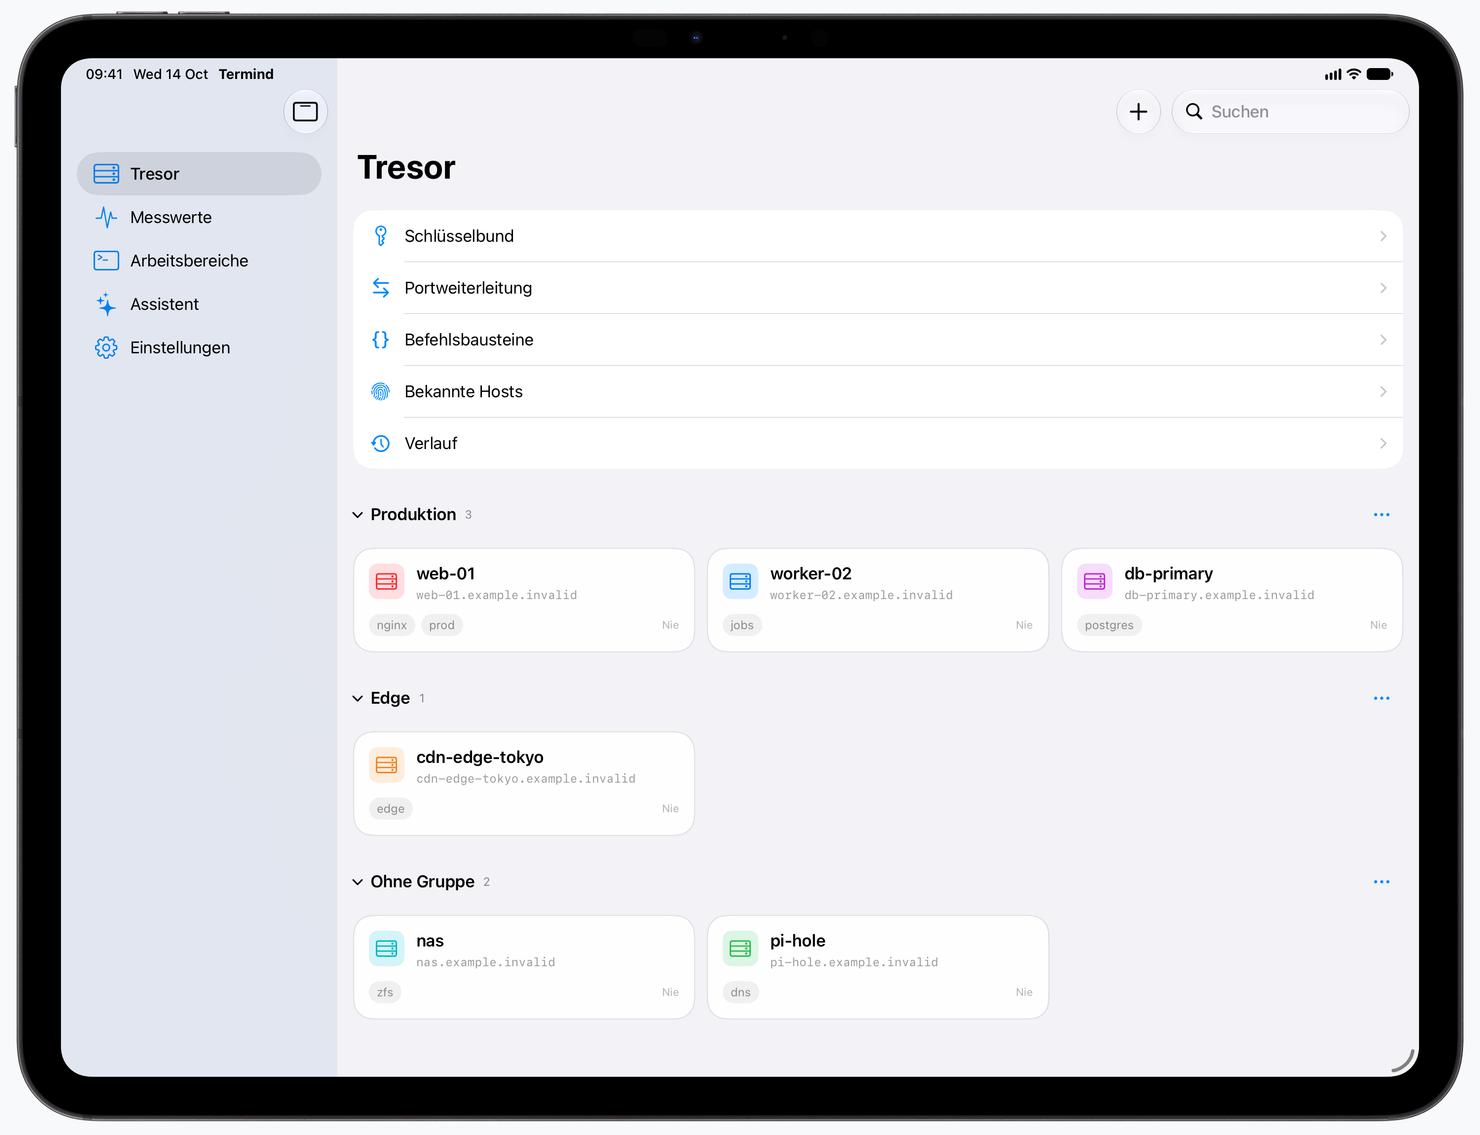The width and height of the screenshot is (1480, 1135).
Task: Click the braces icon beside Befehlsbausteine
Action: click(381, 340)
